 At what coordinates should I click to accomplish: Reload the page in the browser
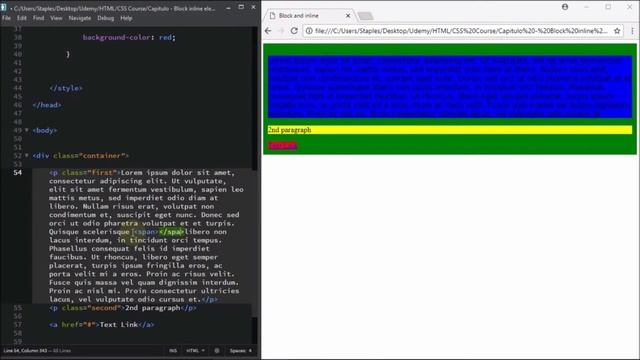[x=294, y=31]
